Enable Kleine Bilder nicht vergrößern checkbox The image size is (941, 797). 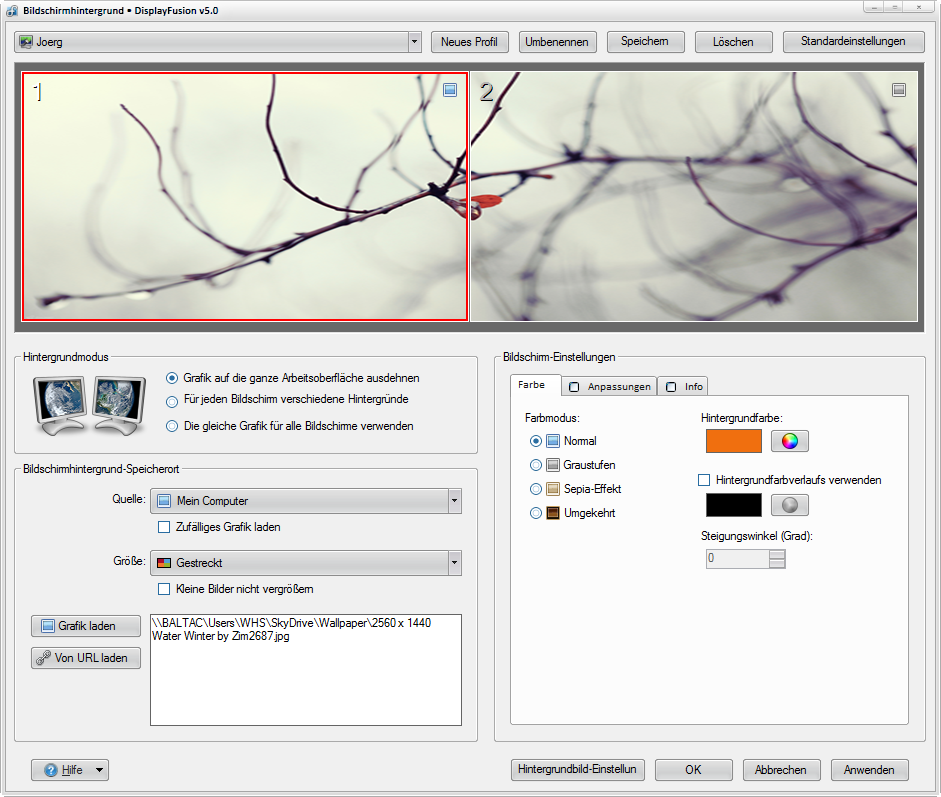164,589
